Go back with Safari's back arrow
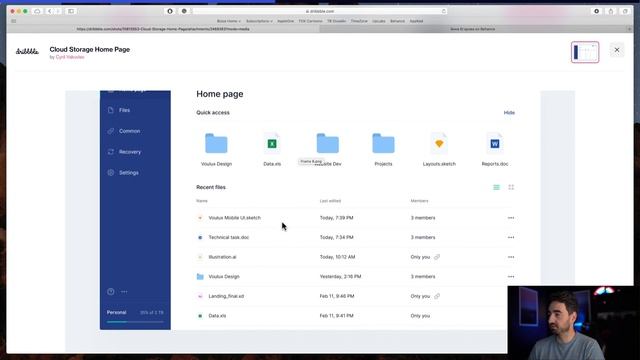The height and width of the screenshot is (360, 640). click(49, 11)
